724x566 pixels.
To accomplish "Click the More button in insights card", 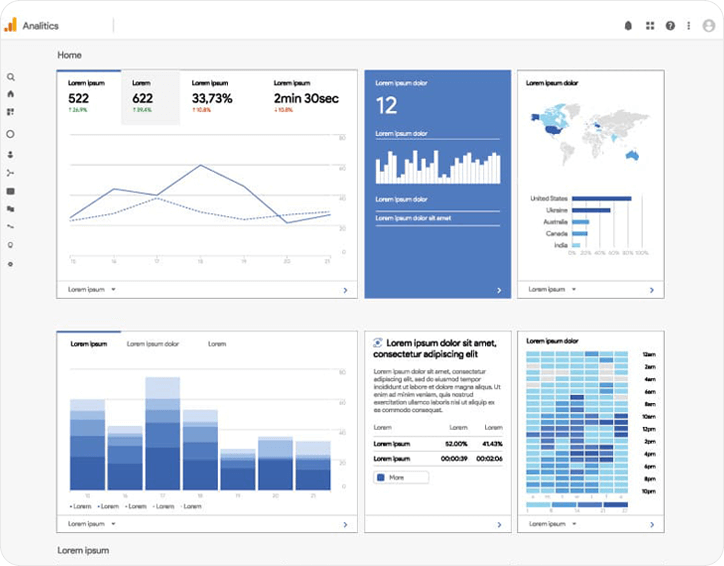I will pyautogui.click(x=401, y=478).
